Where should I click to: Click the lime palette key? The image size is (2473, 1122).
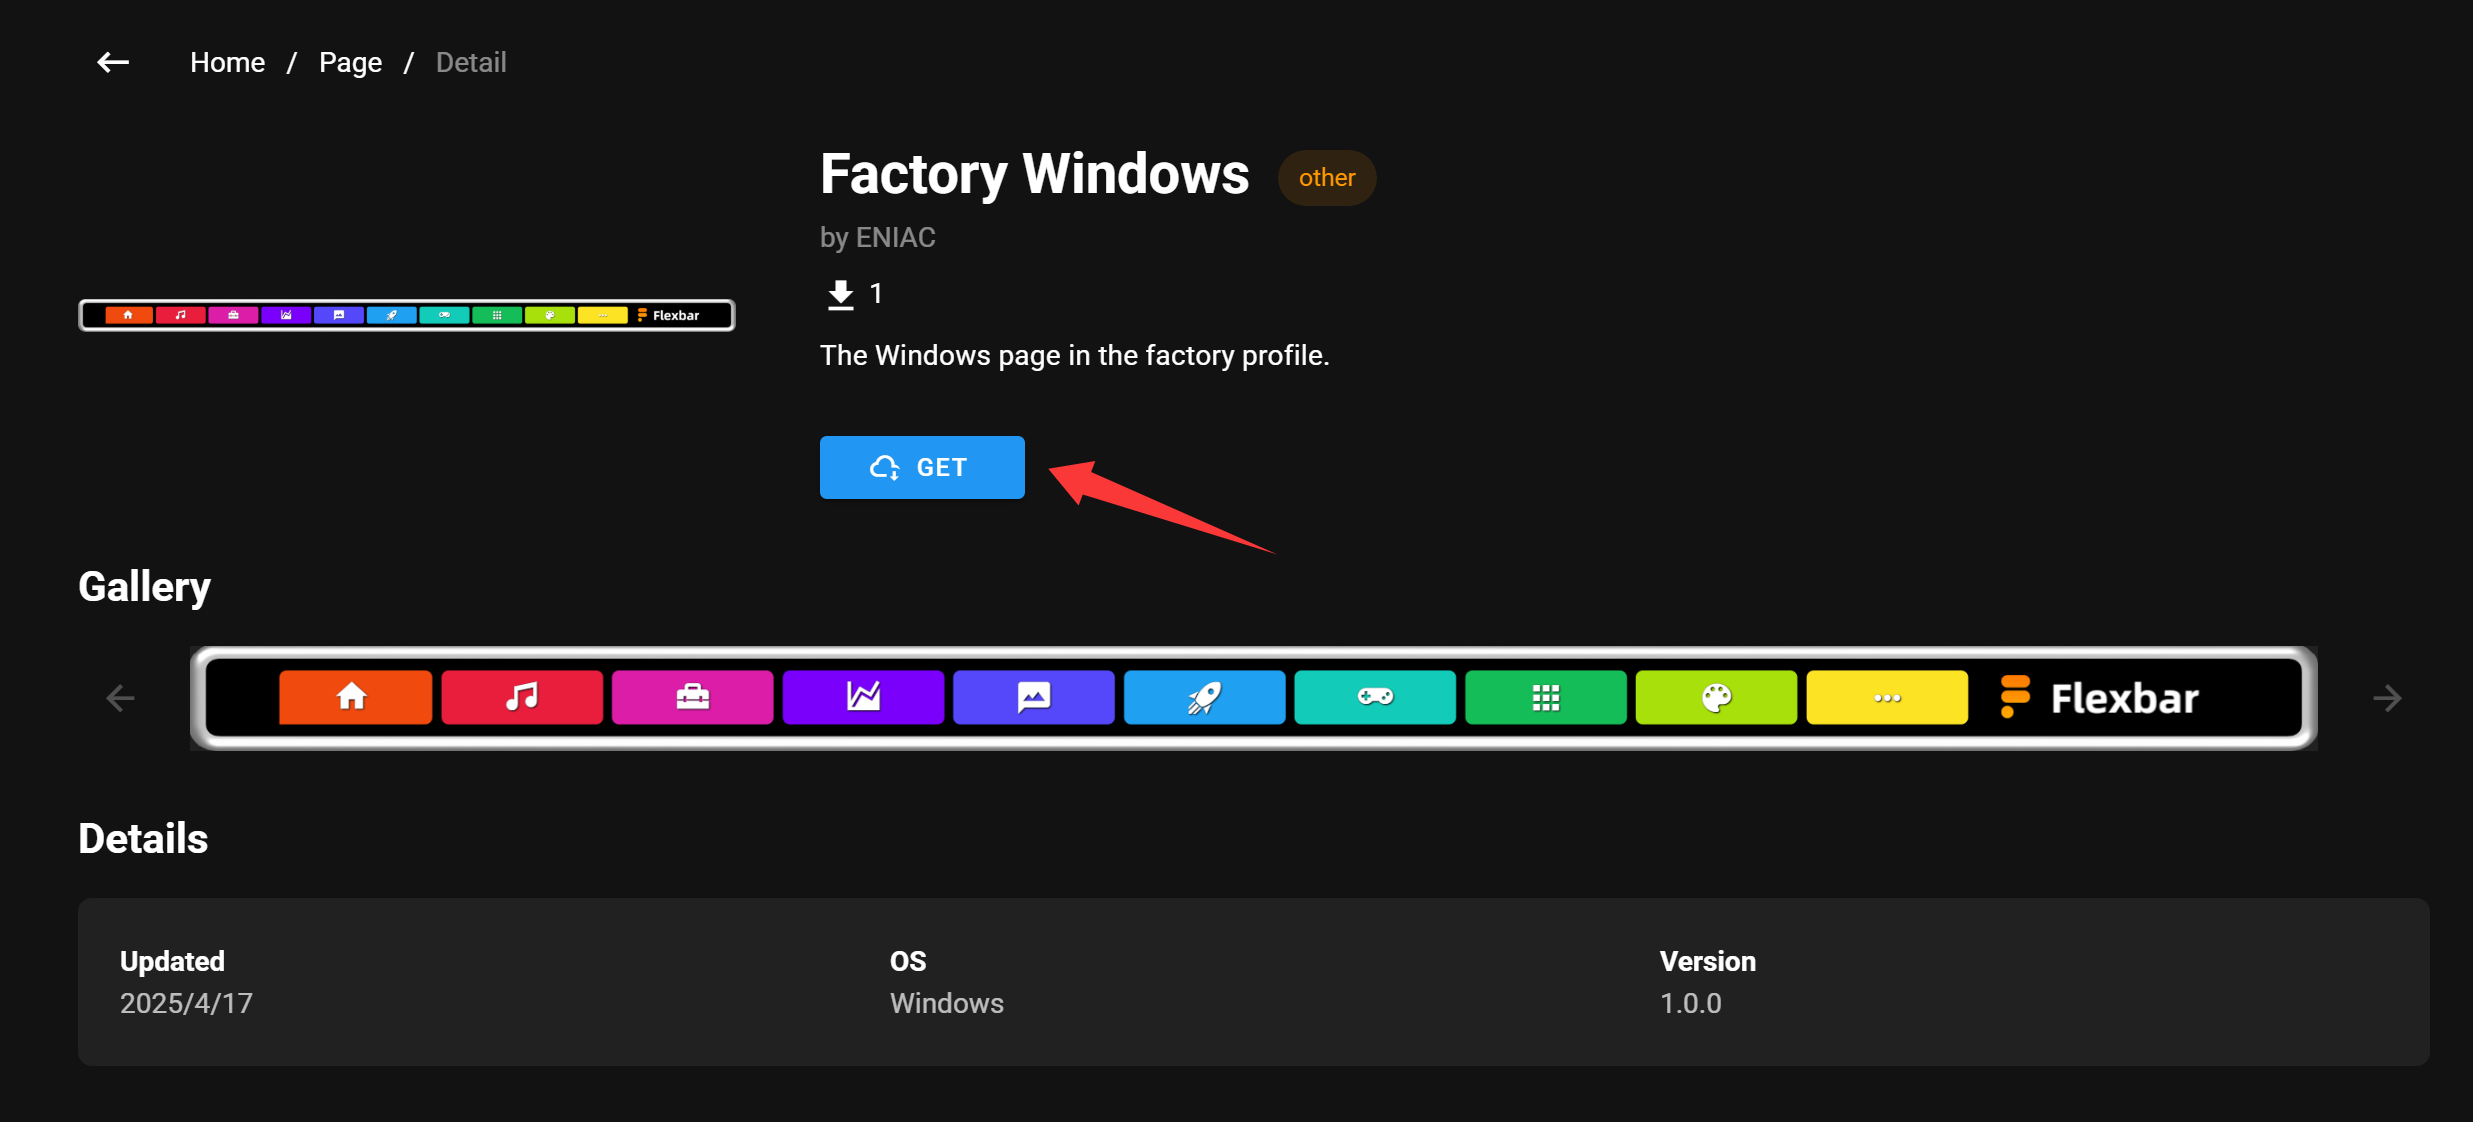1716,697
